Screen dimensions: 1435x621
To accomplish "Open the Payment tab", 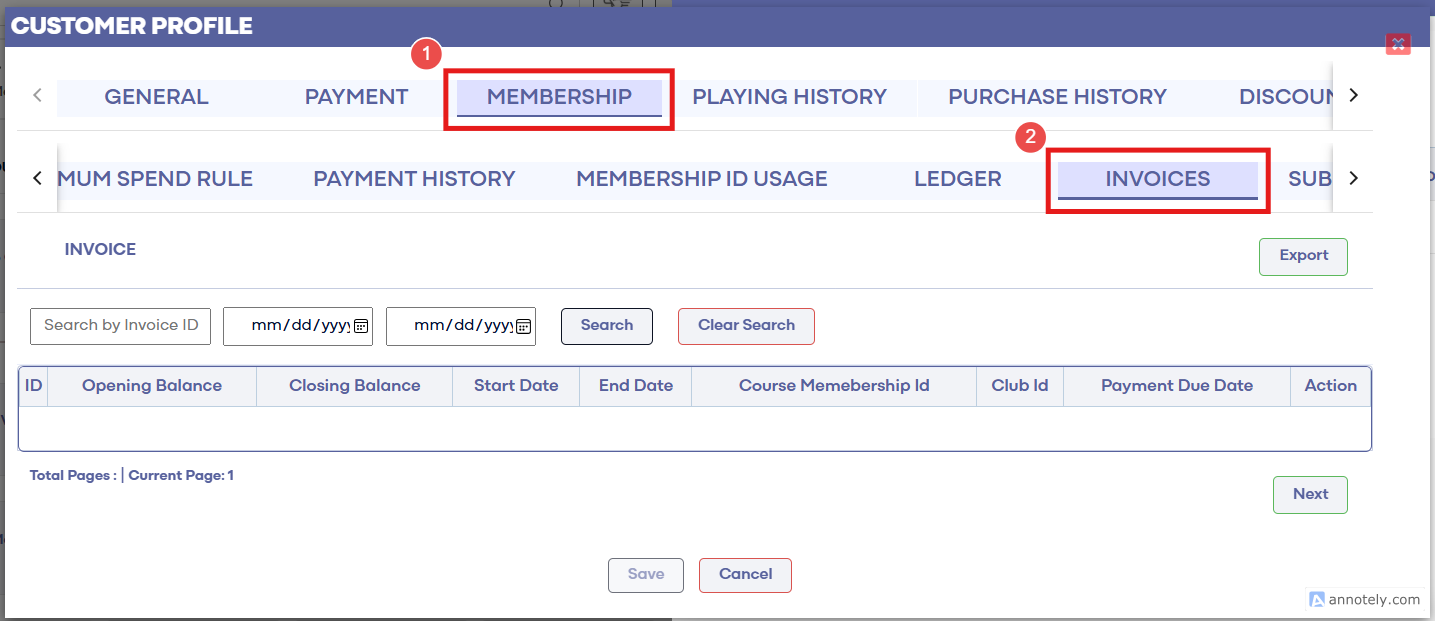I will coord(356,97).
